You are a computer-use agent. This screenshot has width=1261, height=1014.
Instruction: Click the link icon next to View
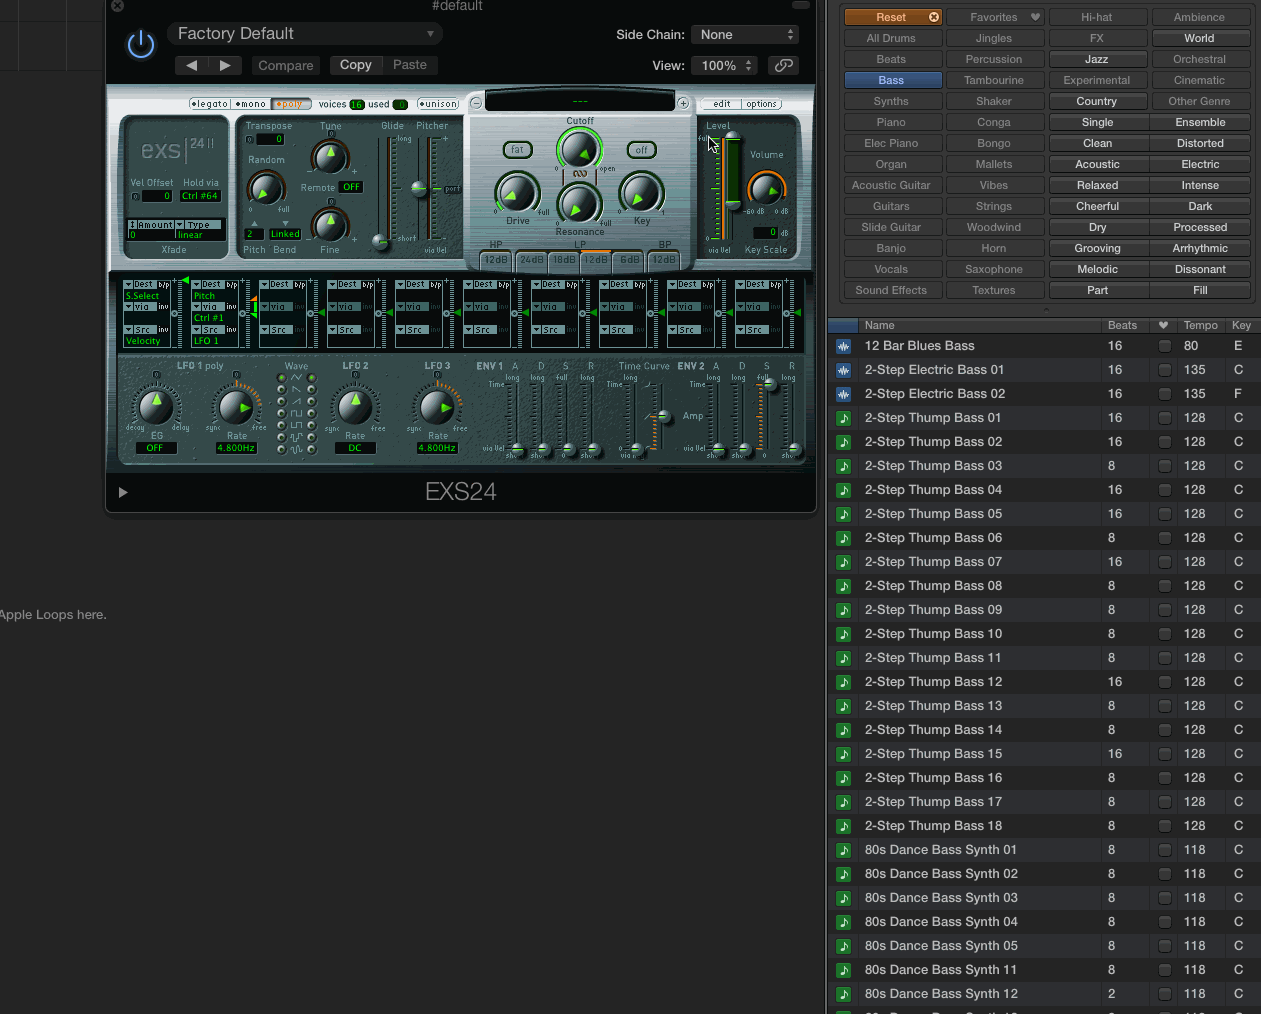click(784, 65)
